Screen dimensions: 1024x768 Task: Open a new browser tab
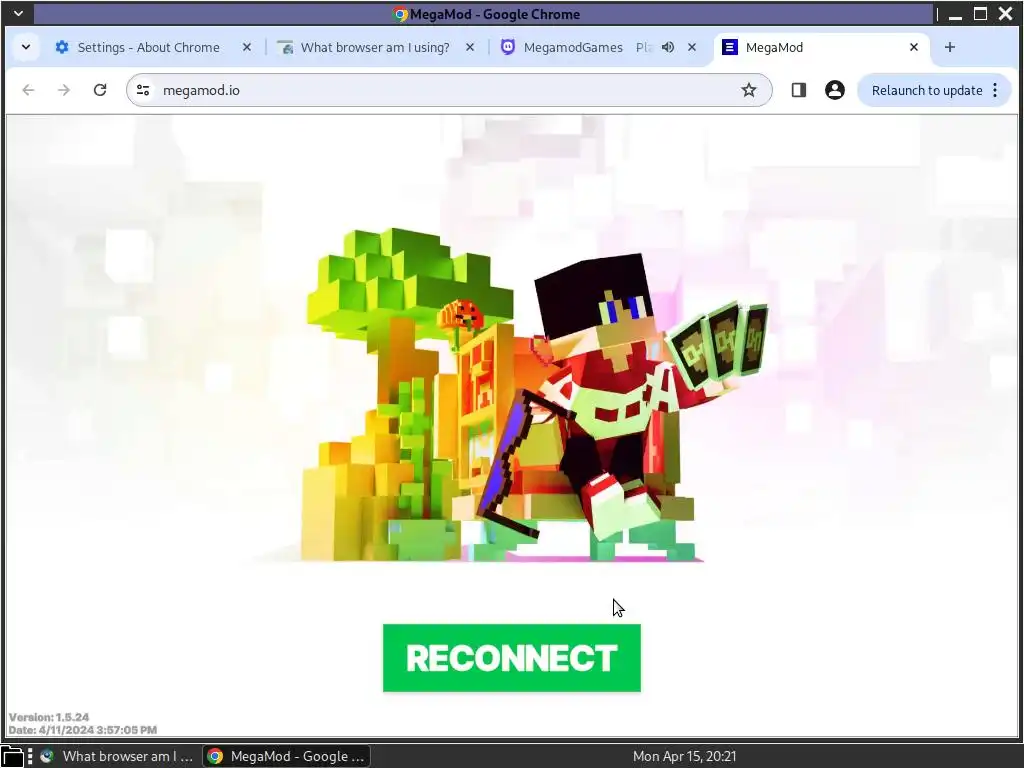tap(950, 47)
